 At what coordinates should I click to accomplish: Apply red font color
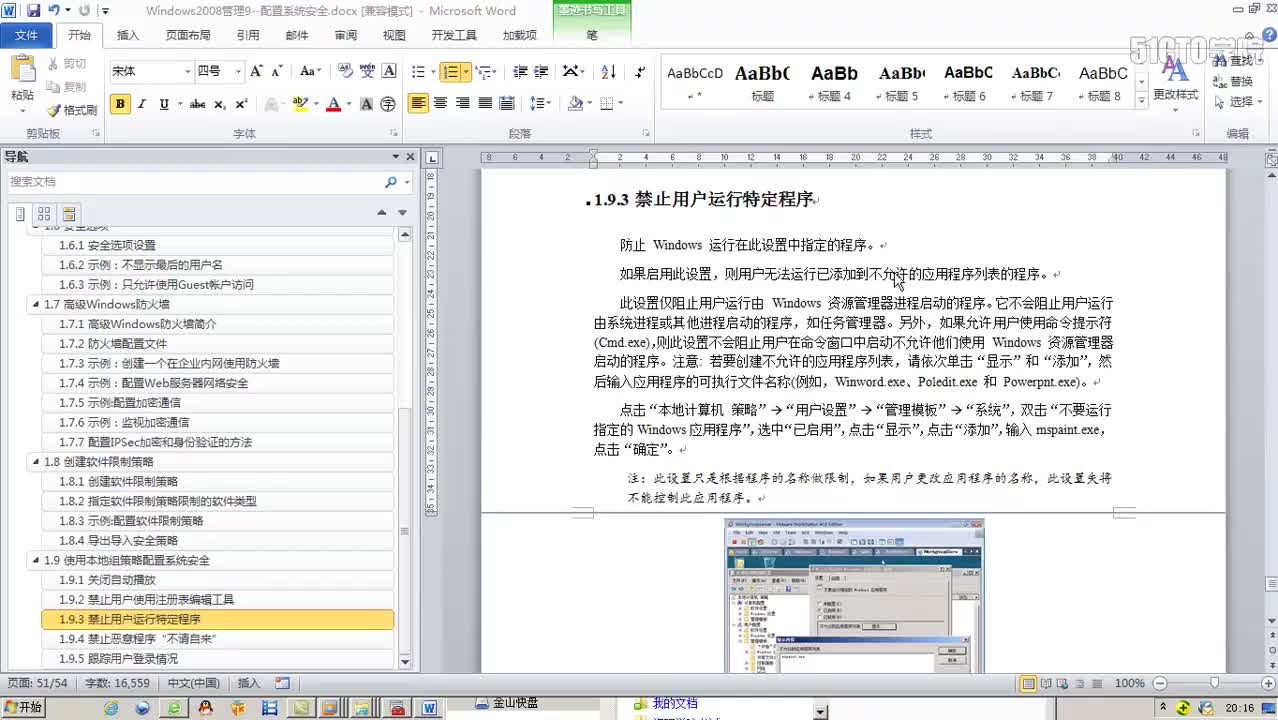[333, 104]
